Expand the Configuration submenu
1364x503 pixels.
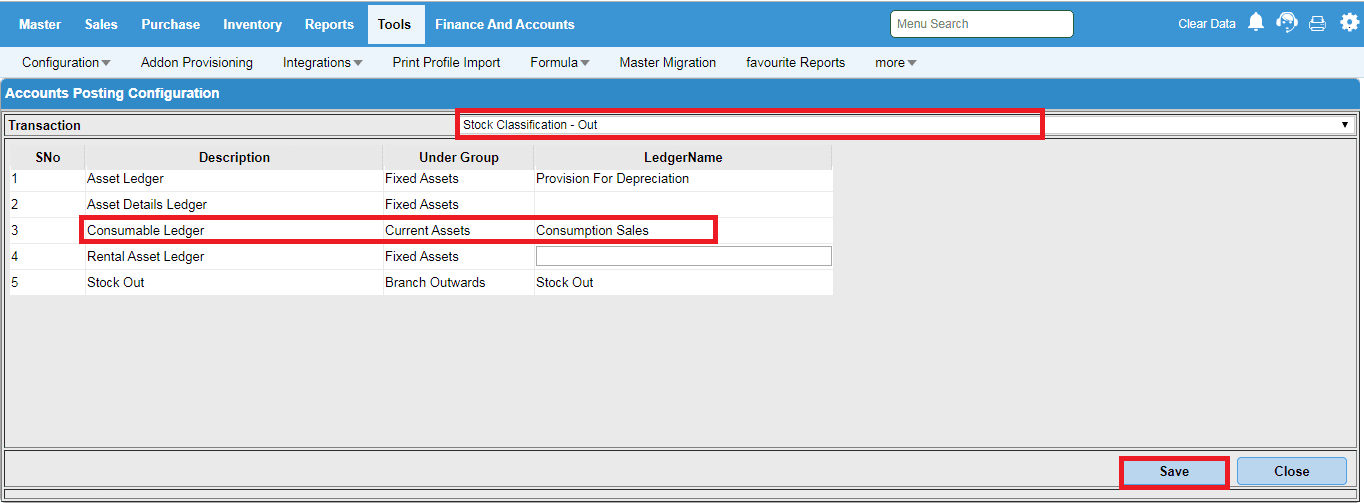point(66,62)
